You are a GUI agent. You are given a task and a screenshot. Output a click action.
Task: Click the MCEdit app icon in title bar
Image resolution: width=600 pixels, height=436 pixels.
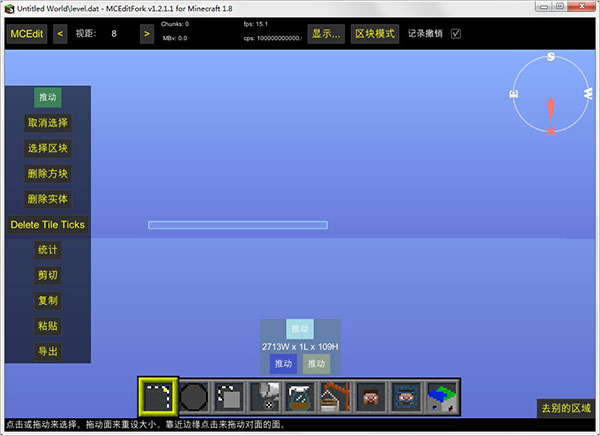click(x=10, y=8)
